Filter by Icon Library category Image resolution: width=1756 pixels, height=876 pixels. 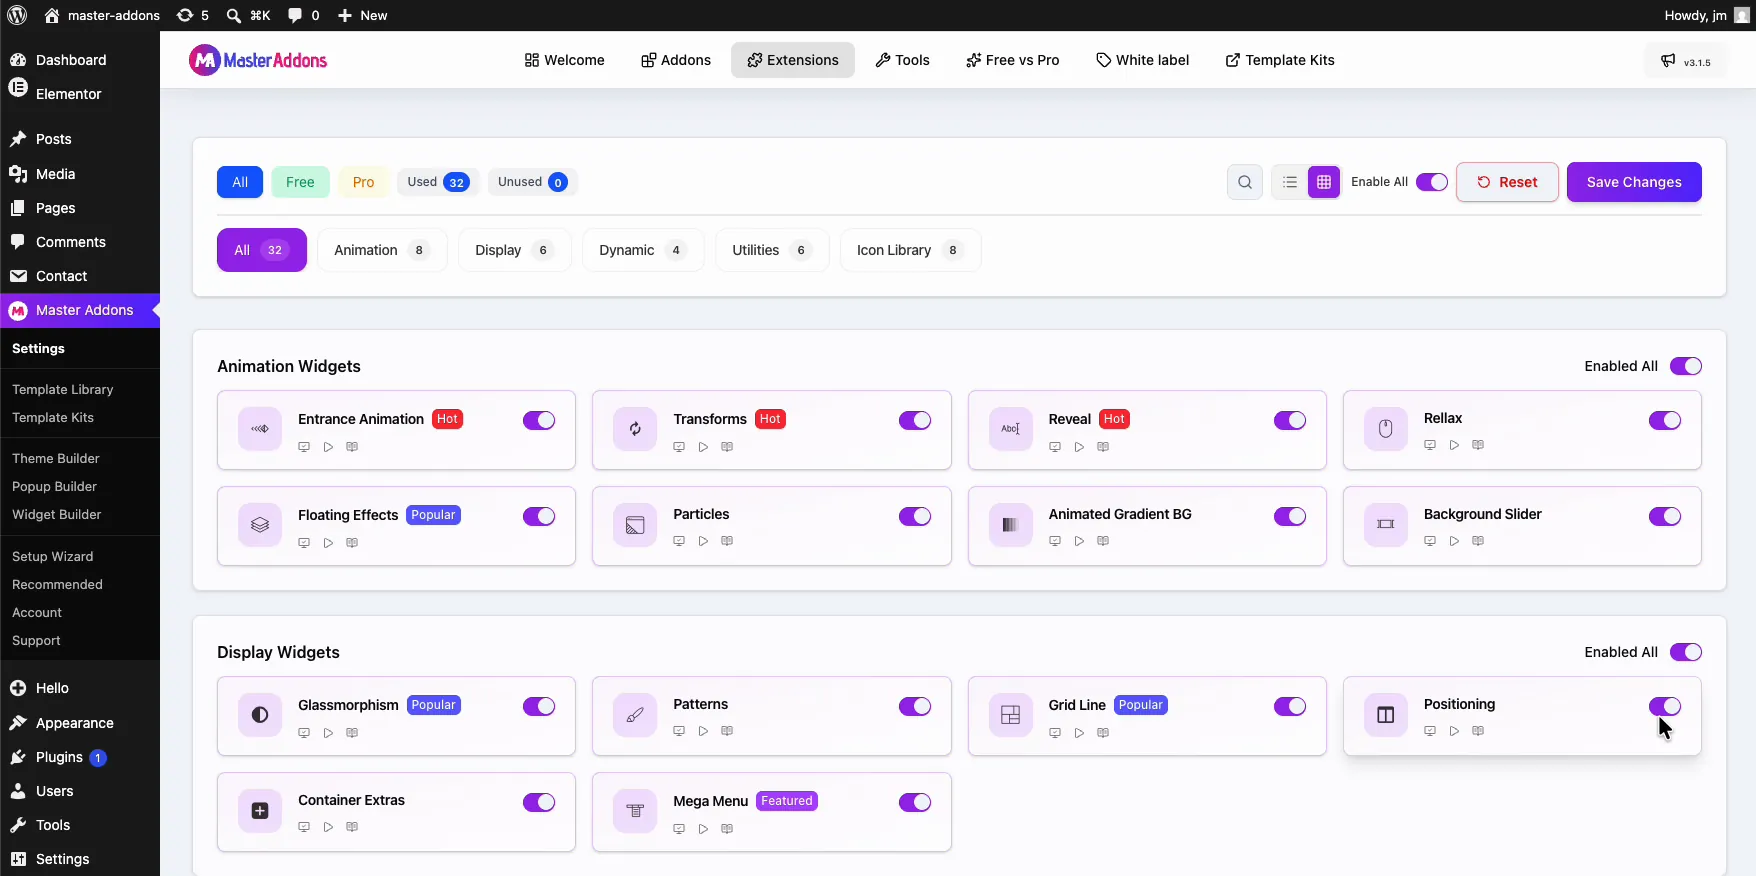pos(910,250)
